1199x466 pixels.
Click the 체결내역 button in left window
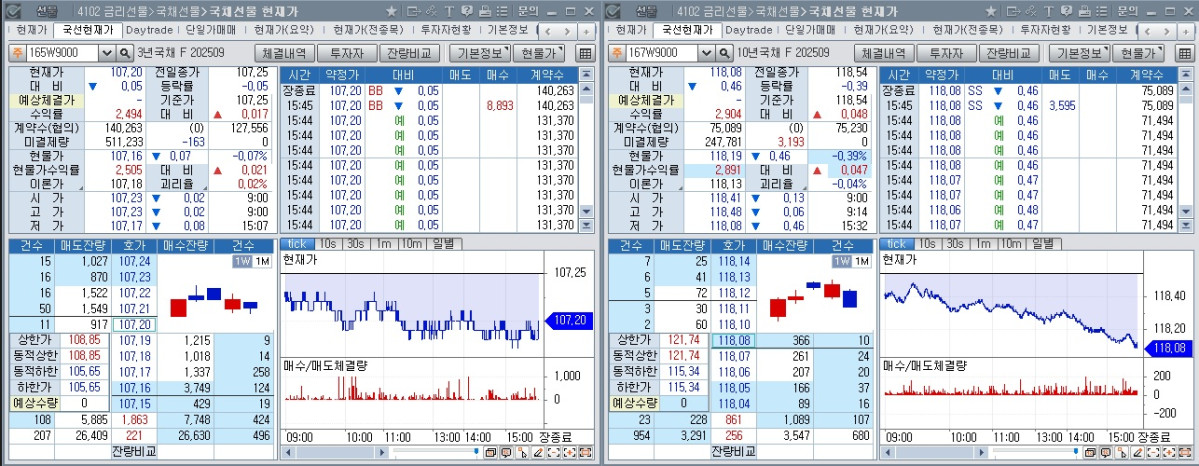pyautogui.click(x=284, y=54)
